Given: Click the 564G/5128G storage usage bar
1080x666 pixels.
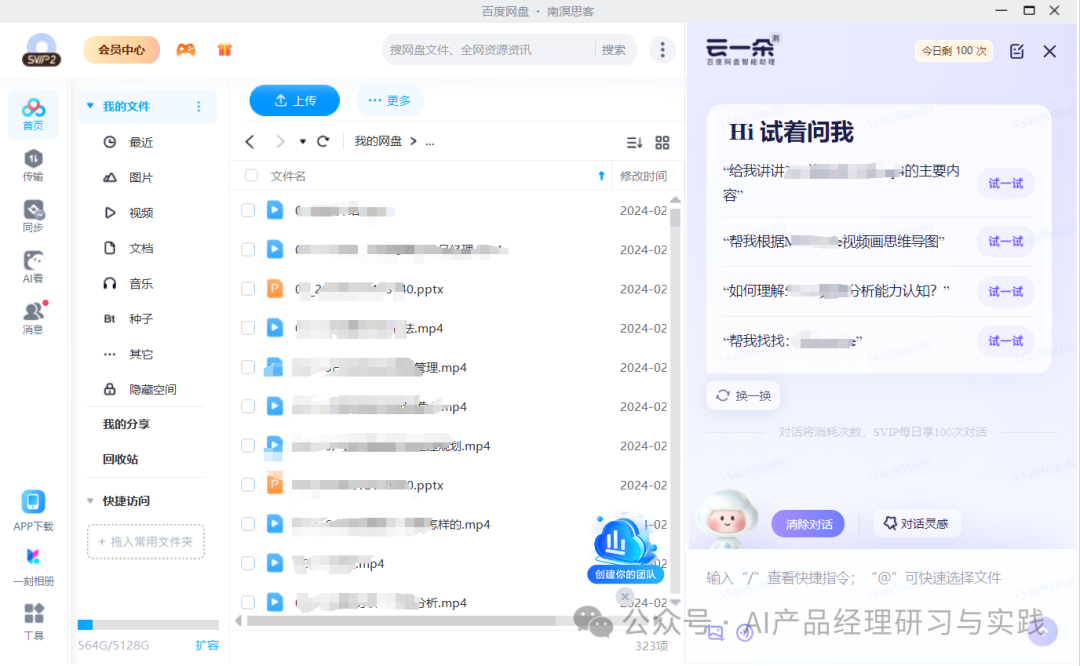Looking at the screenshot, I should (148, 625).
